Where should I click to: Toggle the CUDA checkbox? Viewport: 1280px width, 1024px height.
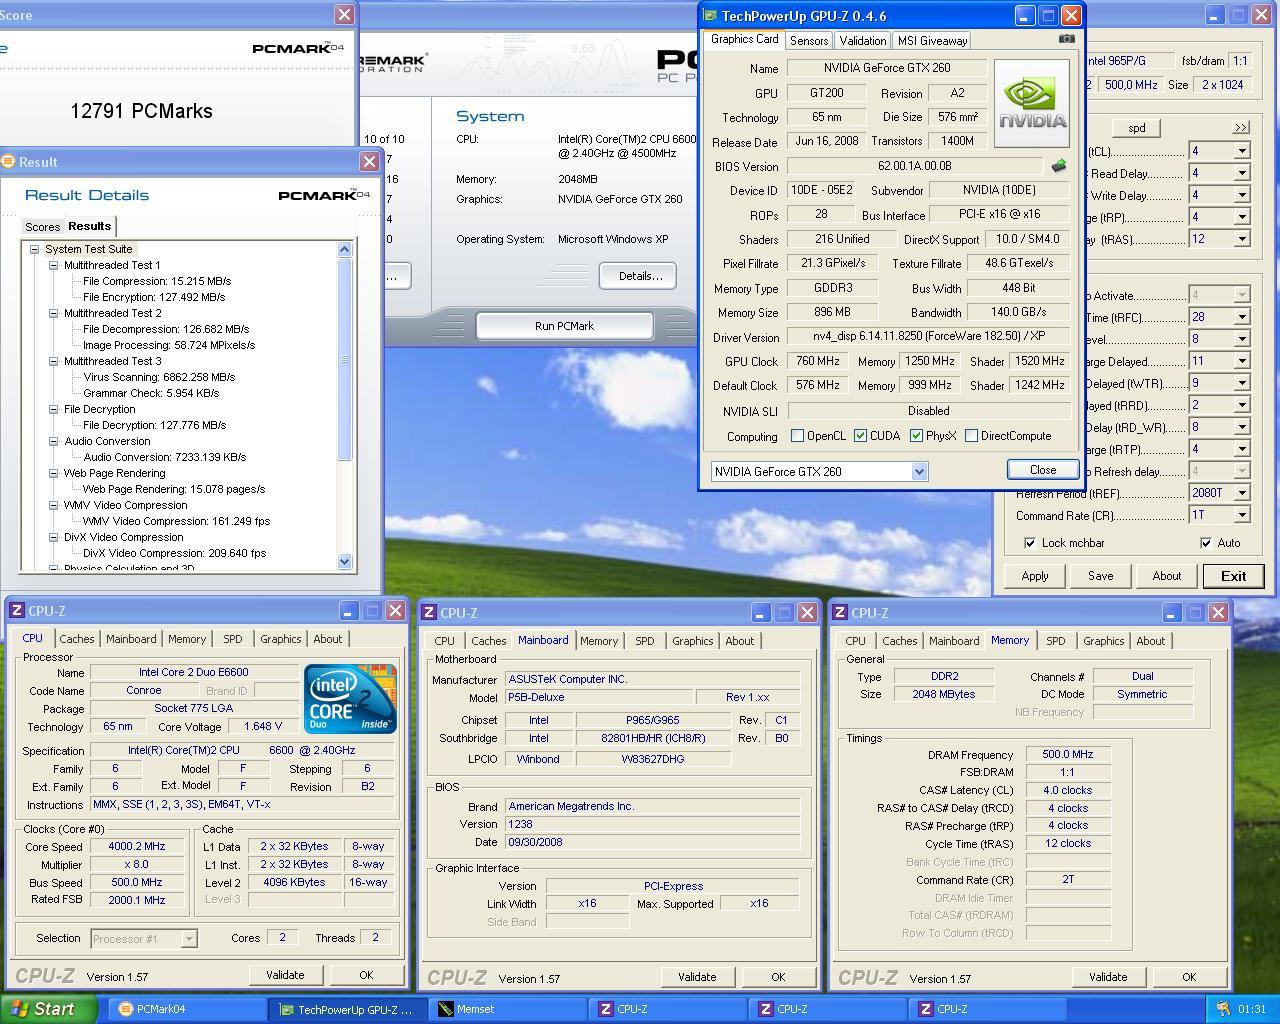pos(860,436)
